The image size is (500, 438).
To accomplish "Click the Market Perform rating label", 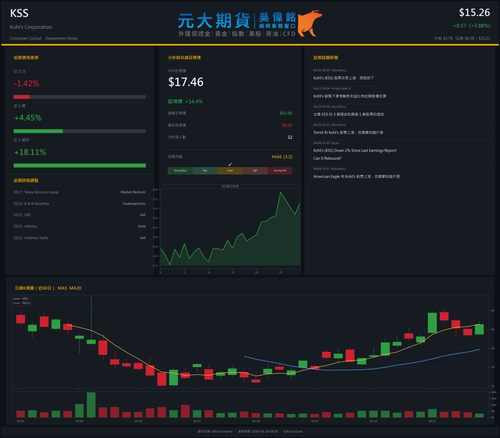I will 133,192.
